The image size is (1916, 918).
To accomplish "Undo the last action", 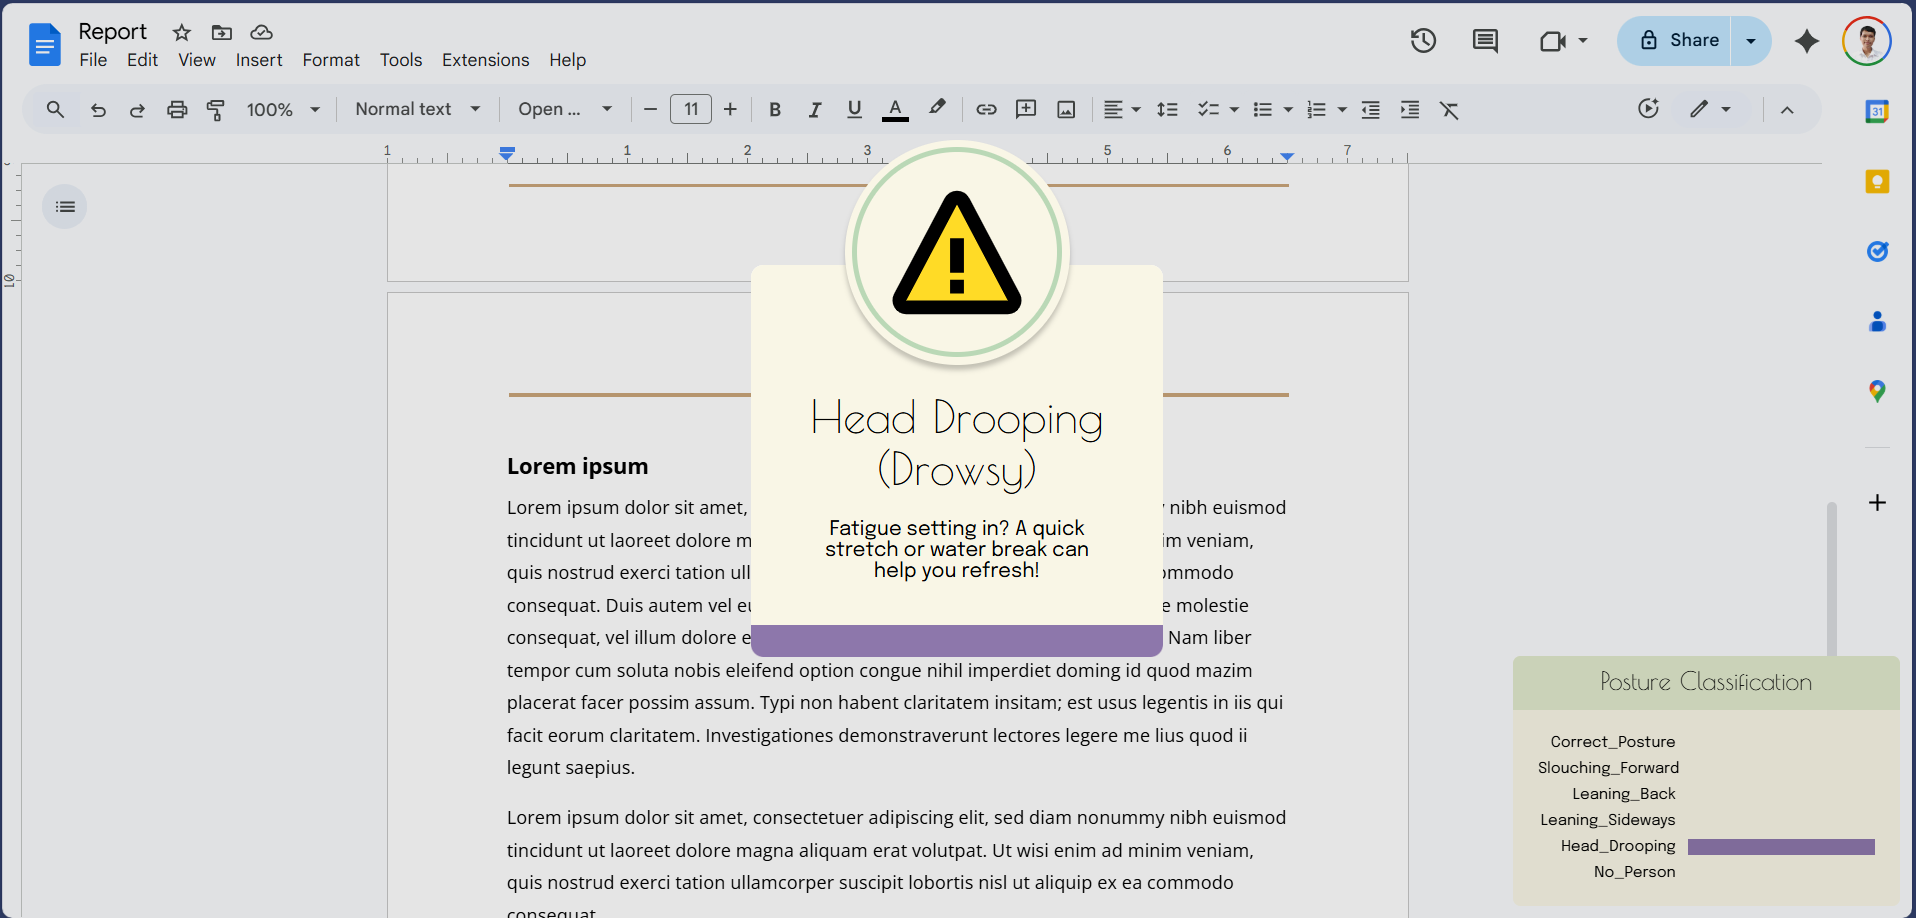I will (x=98, y=110).
